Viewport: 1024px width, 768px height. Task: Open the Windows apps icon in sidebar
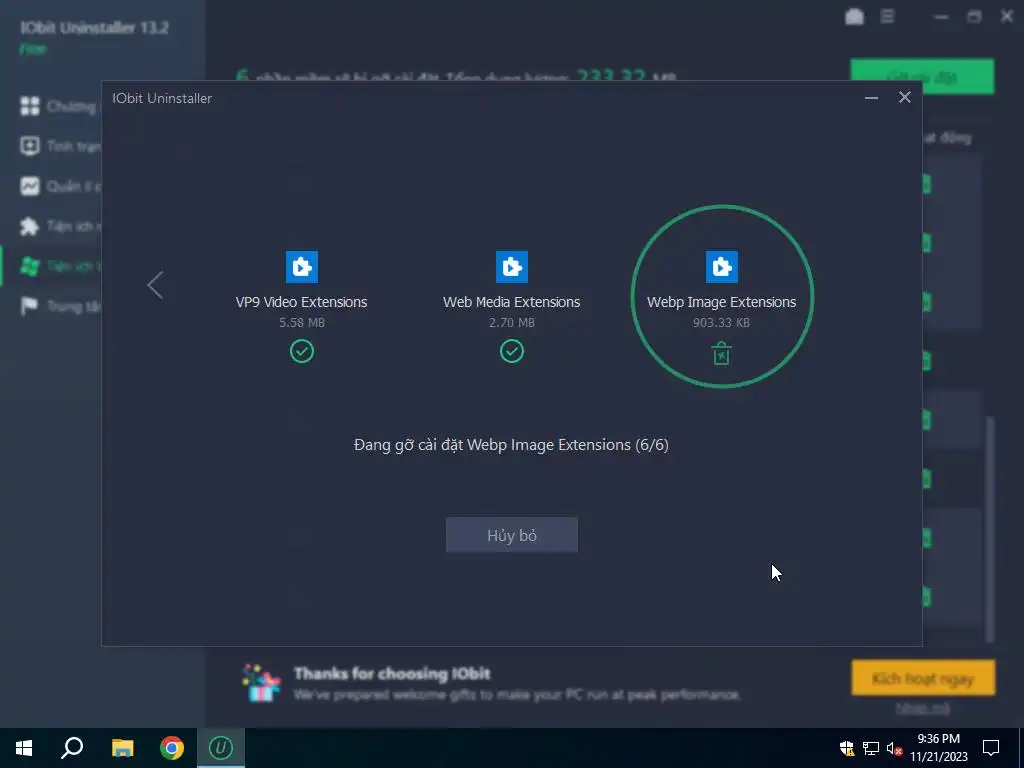29,266
